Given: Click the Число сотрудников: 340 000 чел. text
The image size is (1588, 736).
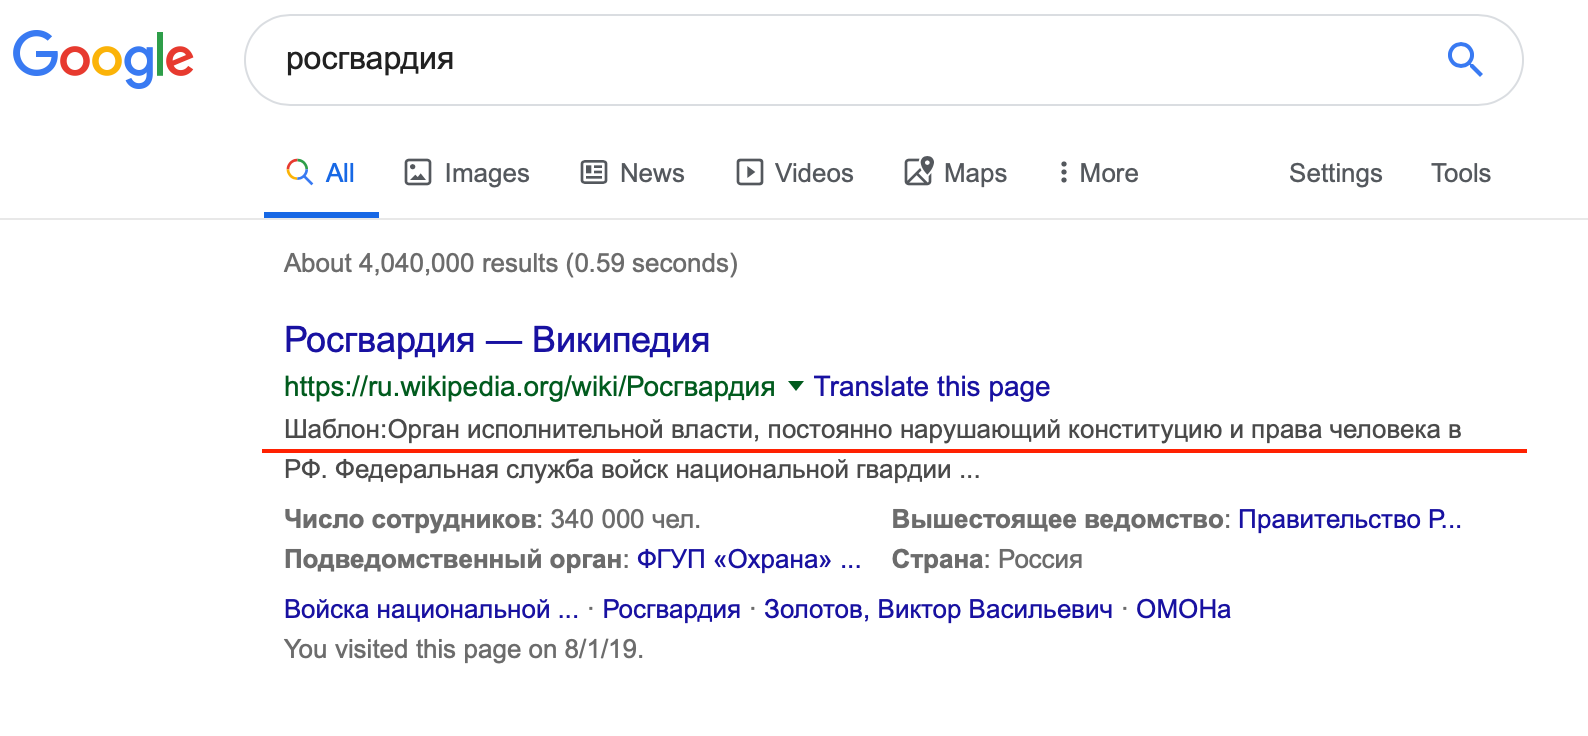Looking at the screenshot, I should pos(492,519).
